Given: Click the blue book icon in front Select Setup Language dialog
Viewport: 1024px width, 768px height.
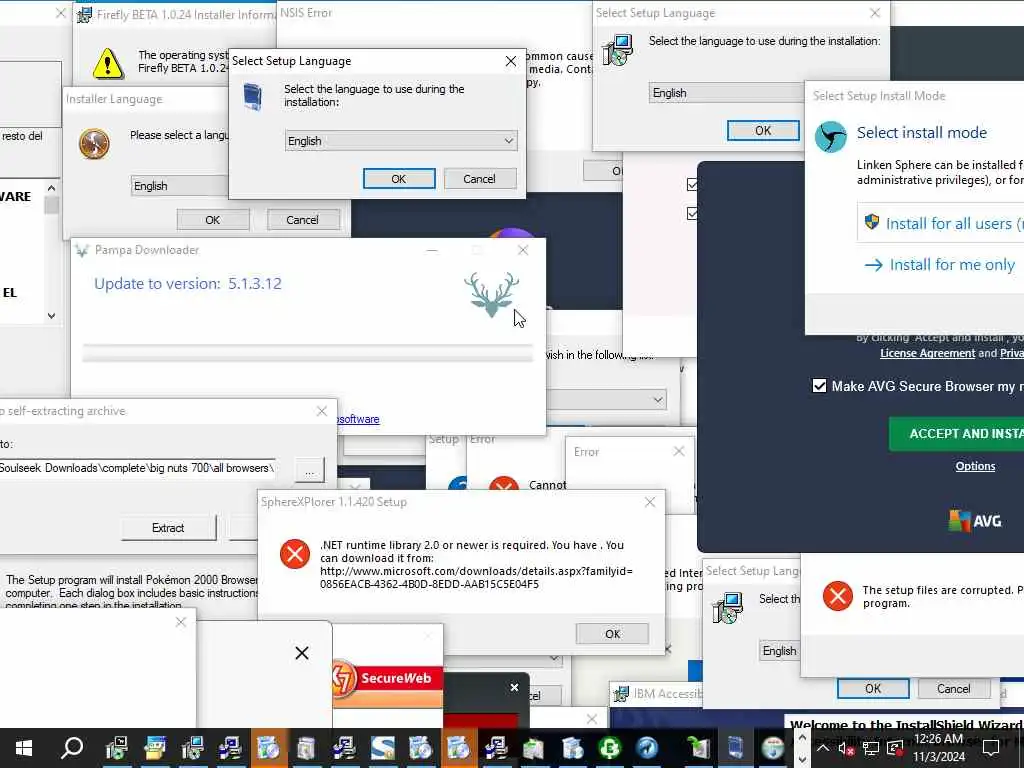Looking at the screenshot, I should click(x=253, y=97).
